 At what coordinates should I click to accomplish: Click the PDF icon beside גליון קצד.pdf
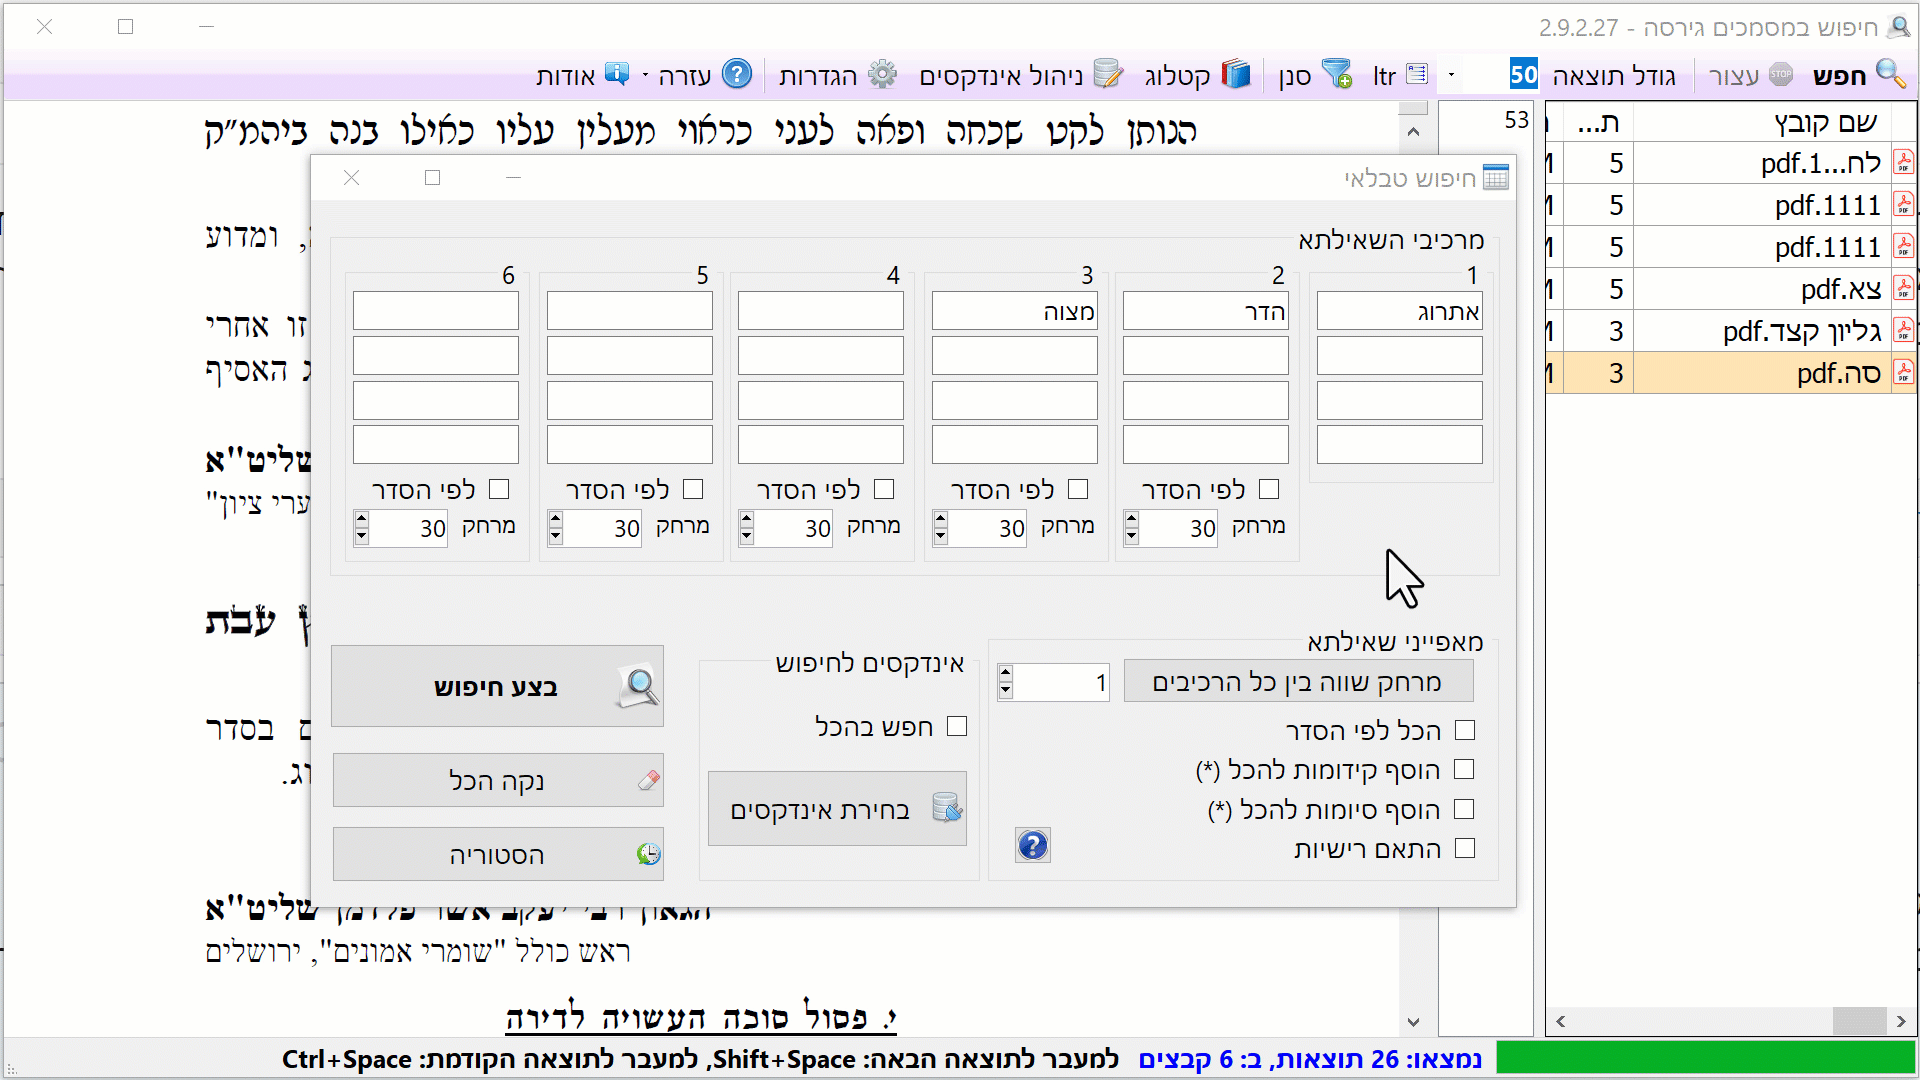[1906, 329]
